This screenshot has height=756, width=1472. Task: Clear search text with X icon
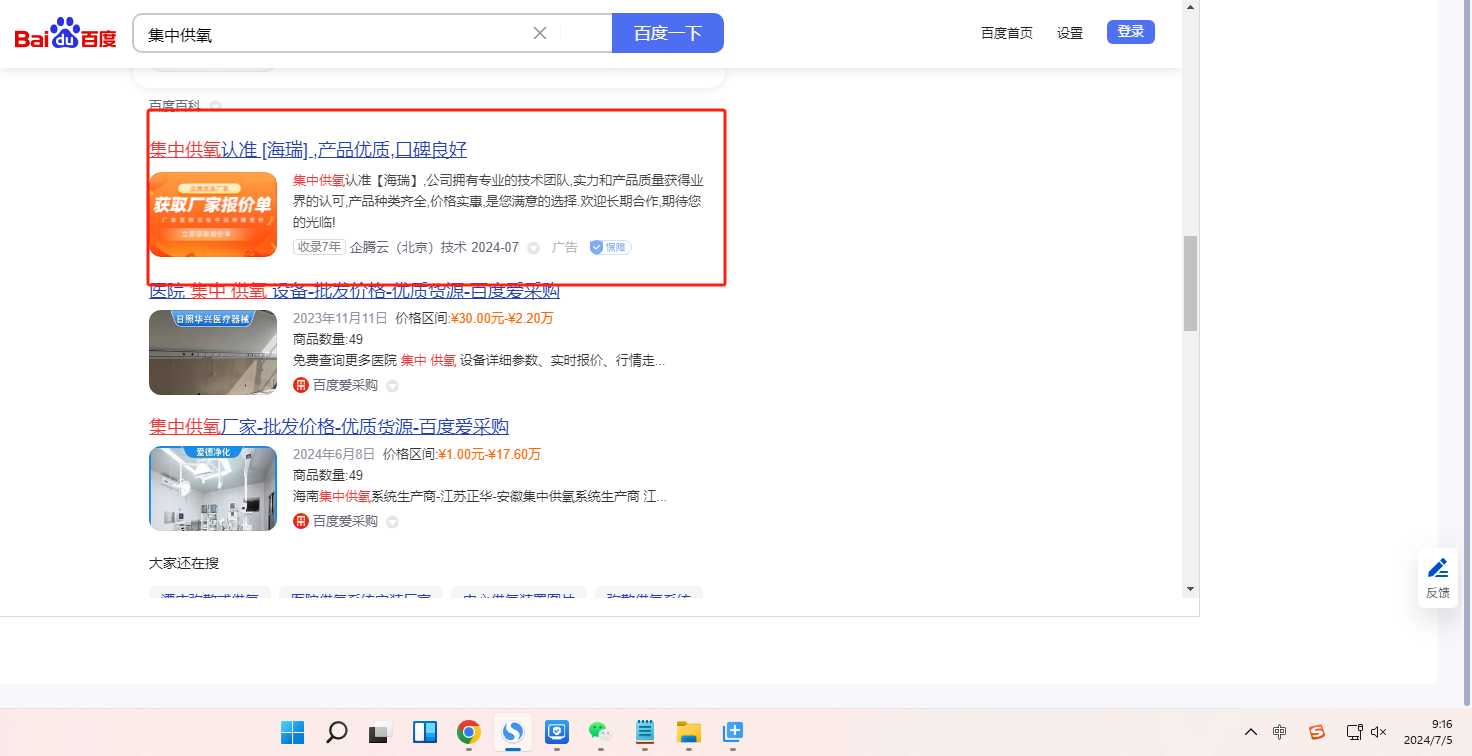click(540, 33)
